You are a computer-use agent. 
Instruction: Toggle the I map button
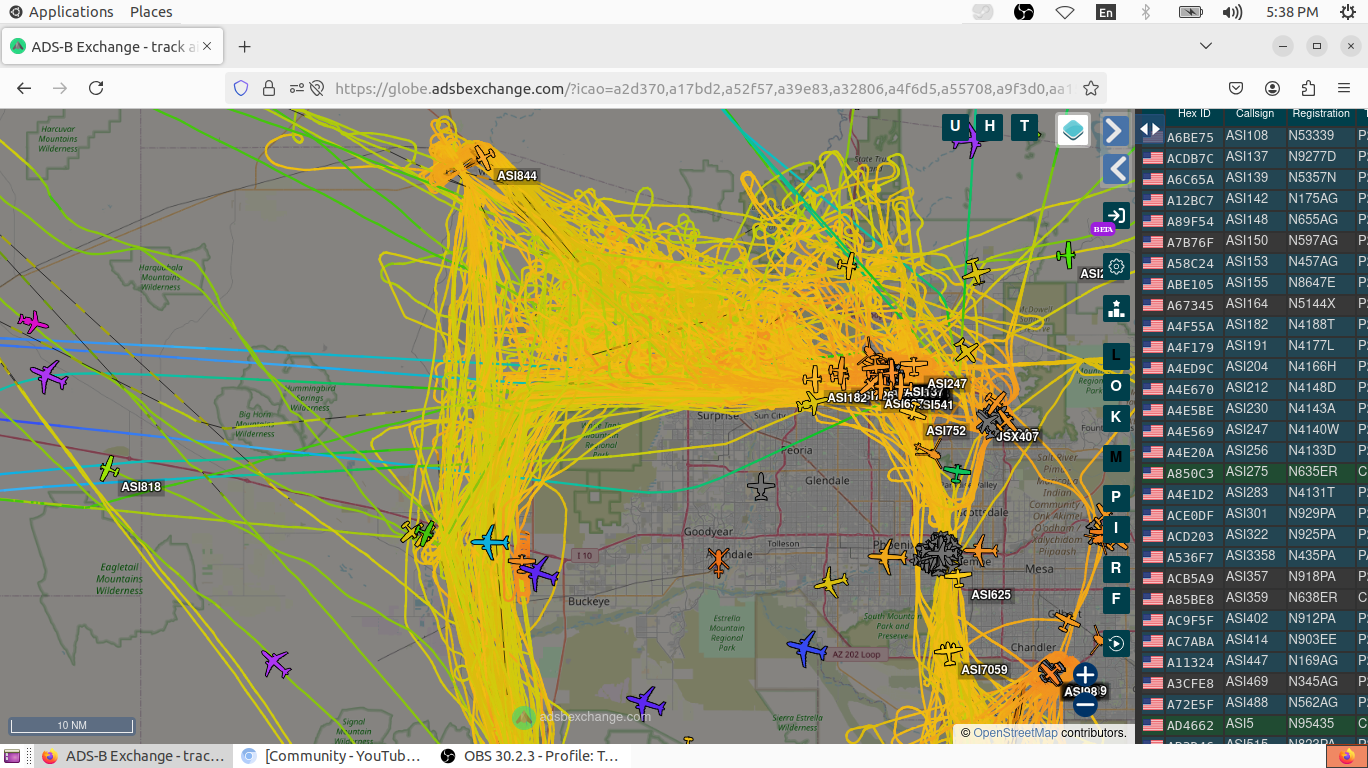tap(1116, 528)
